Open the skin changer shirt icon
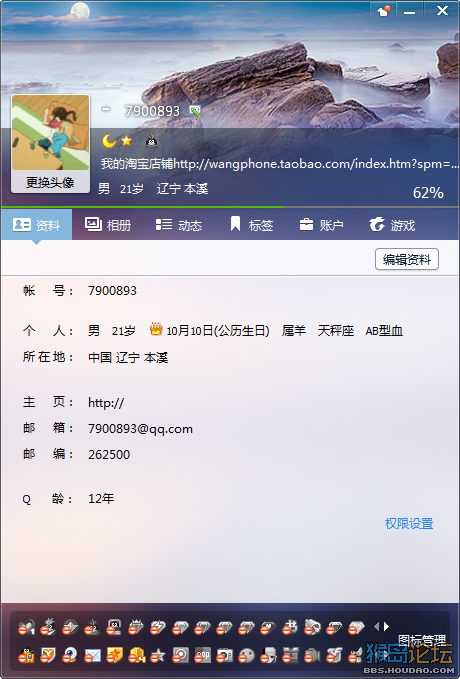 383,11
